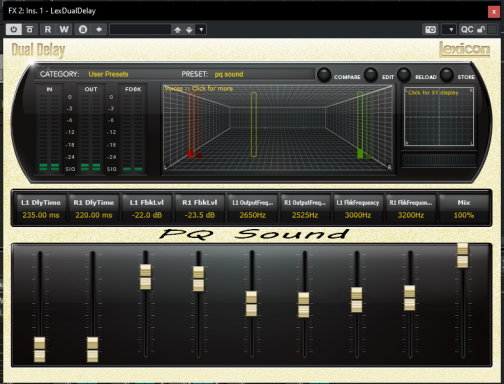Click the IN level meter

point(49,129)
